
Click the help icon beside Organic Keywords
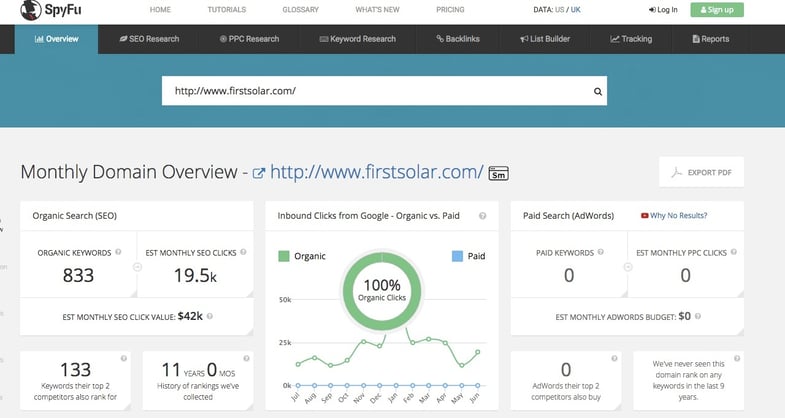point(119,253)
